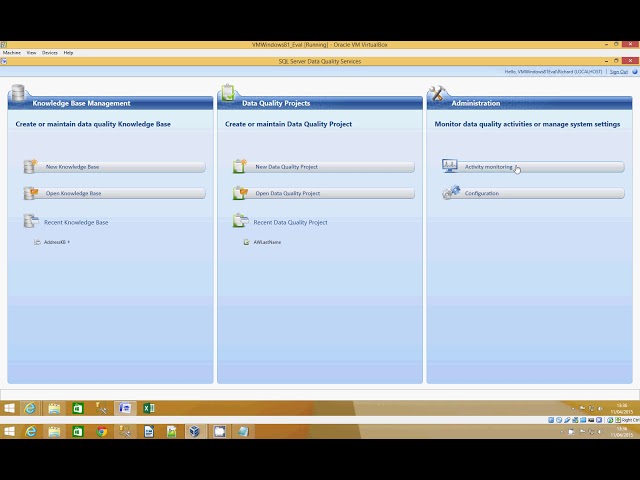Viewport: 640px width, 480px height.
Task: Show hidden icons in guest VM tray
Action: coord(573,409)
